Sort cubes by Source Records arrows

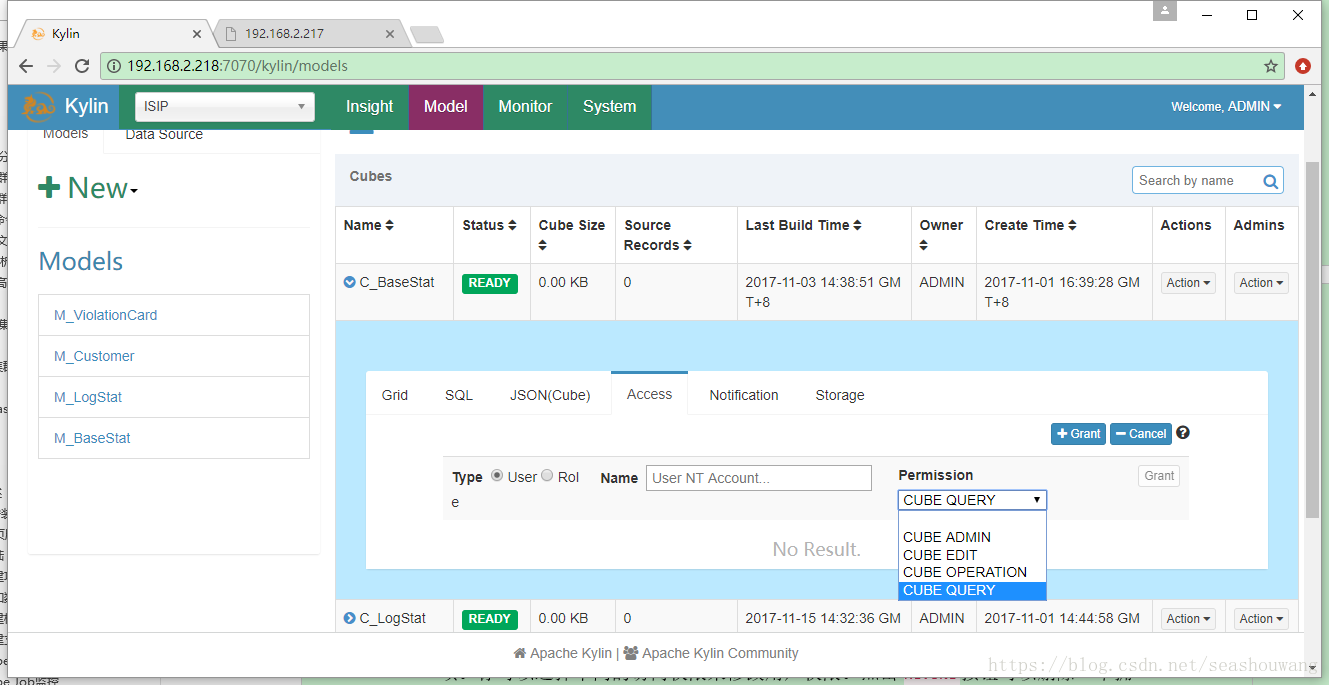[688, 245]
